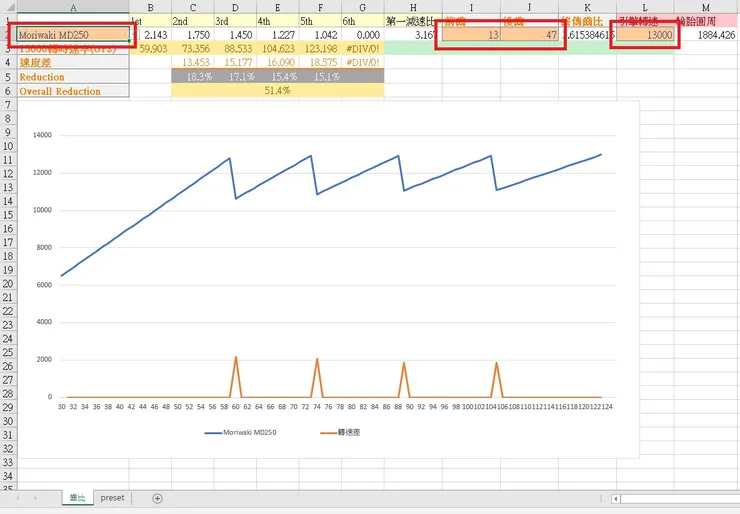Select row 20 header

click(8, 284)
